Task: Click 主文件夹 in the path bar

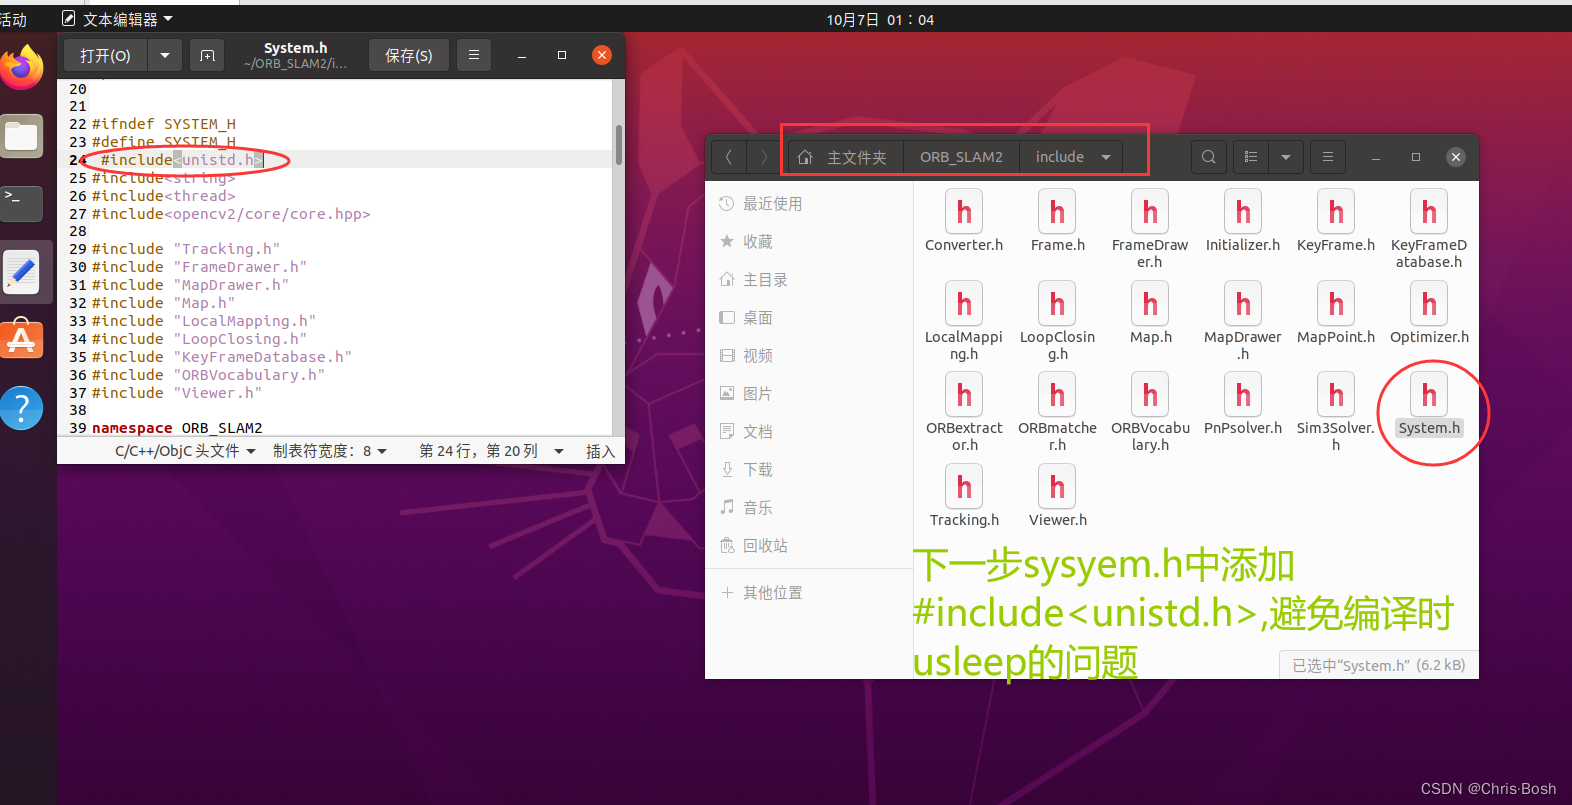Action: tap(845, 157)
